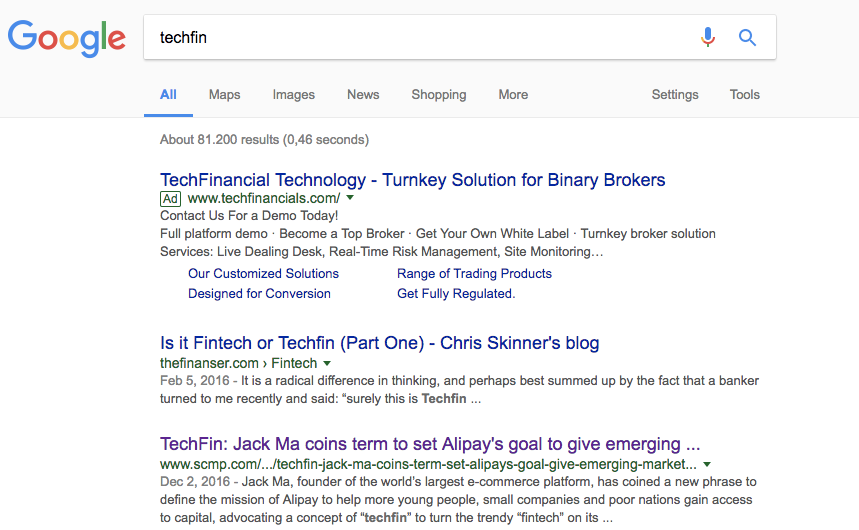Open the Jack Ma TechFin article
The width and height of the screenshot is (859, 530).
[429, 444]
